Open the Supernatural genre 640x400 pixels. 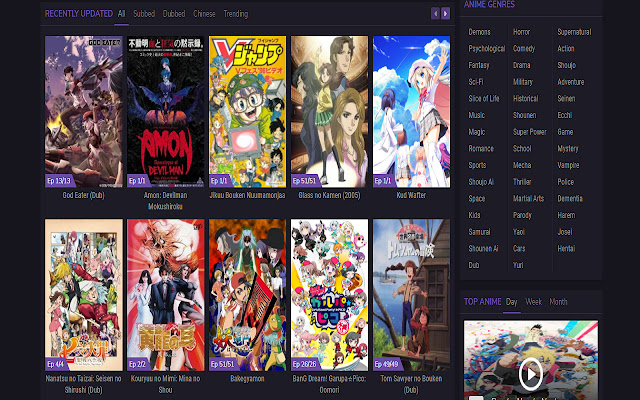click(574, 32)
